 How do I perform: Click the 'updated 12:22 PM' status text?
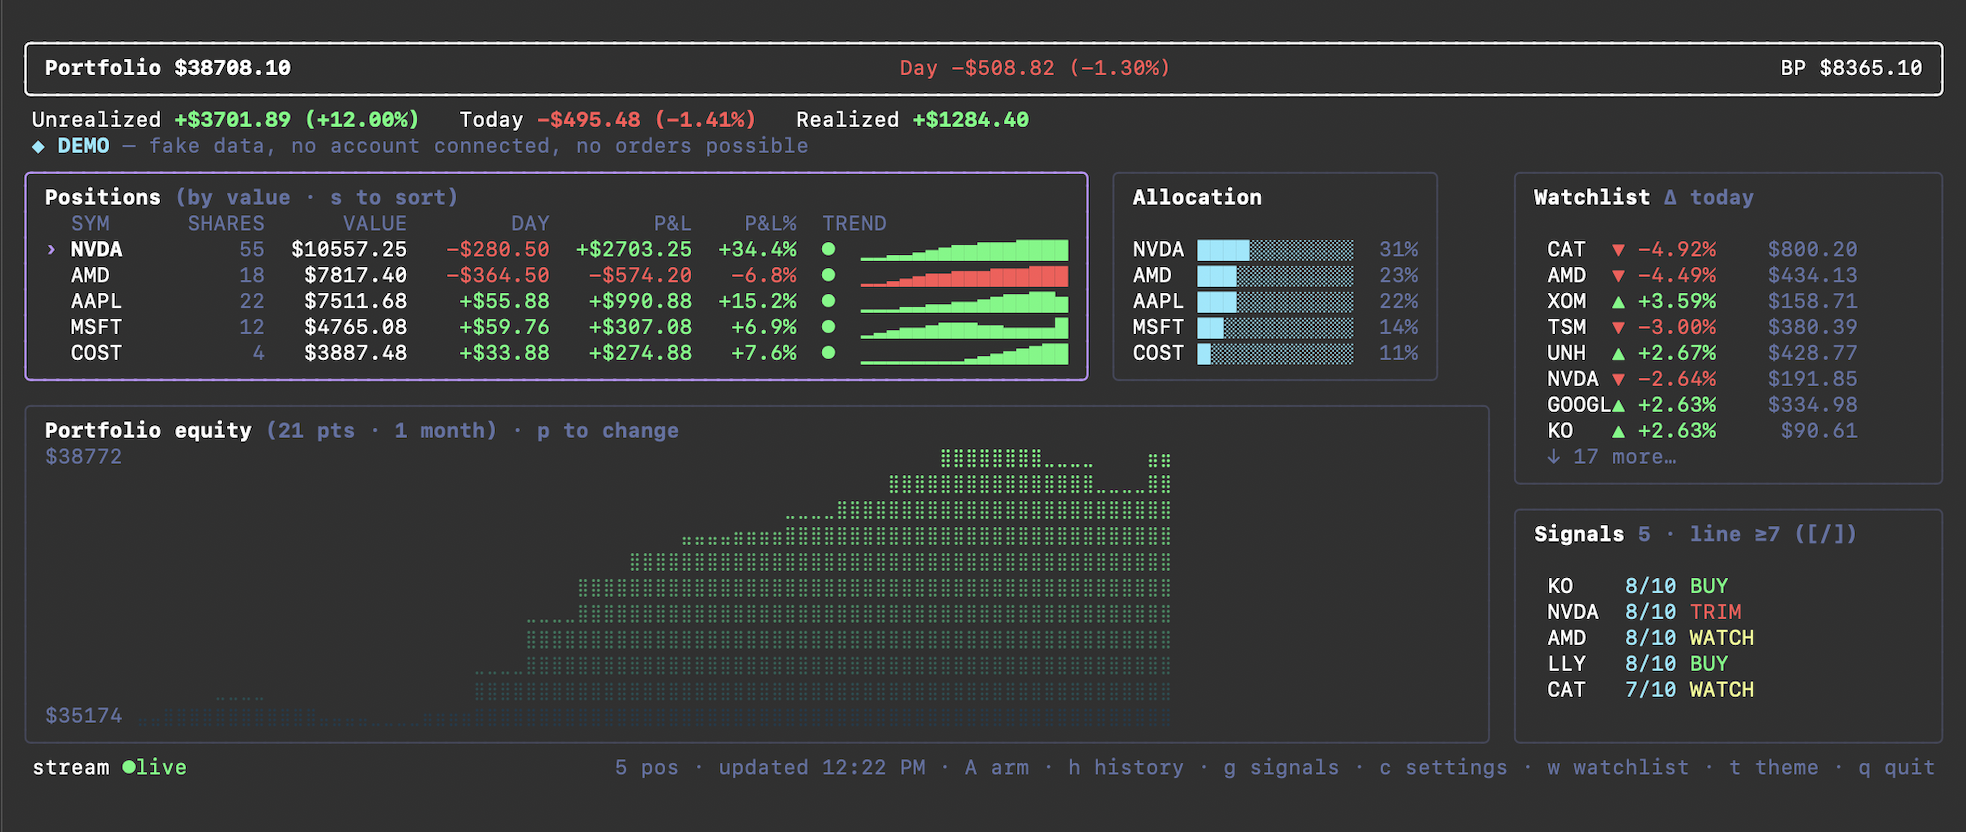[x=821, y=767]
